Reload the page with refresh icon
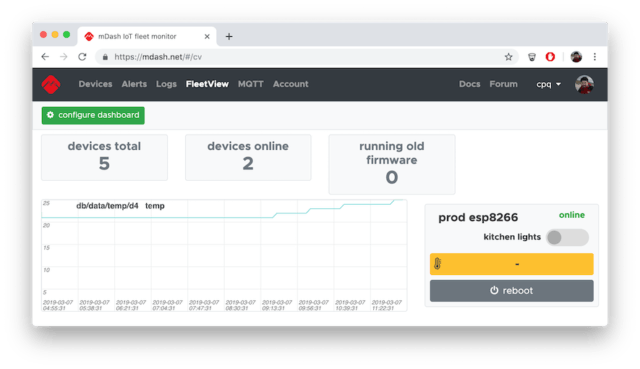The height and width of the screenshot is (369, 640). (x=82, y=57)
